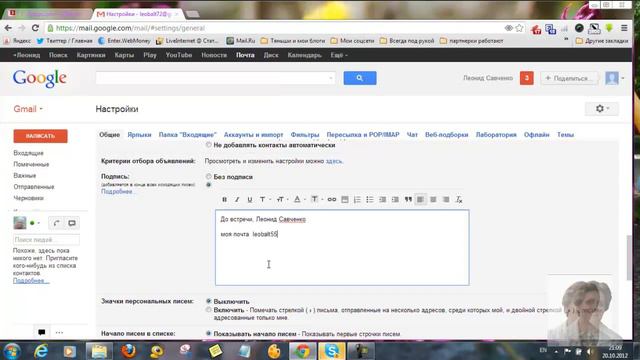This screenshot has width=640, height=360.
Task: Open 'Подробнее' link under signature label
Action: tap(116, 191)
